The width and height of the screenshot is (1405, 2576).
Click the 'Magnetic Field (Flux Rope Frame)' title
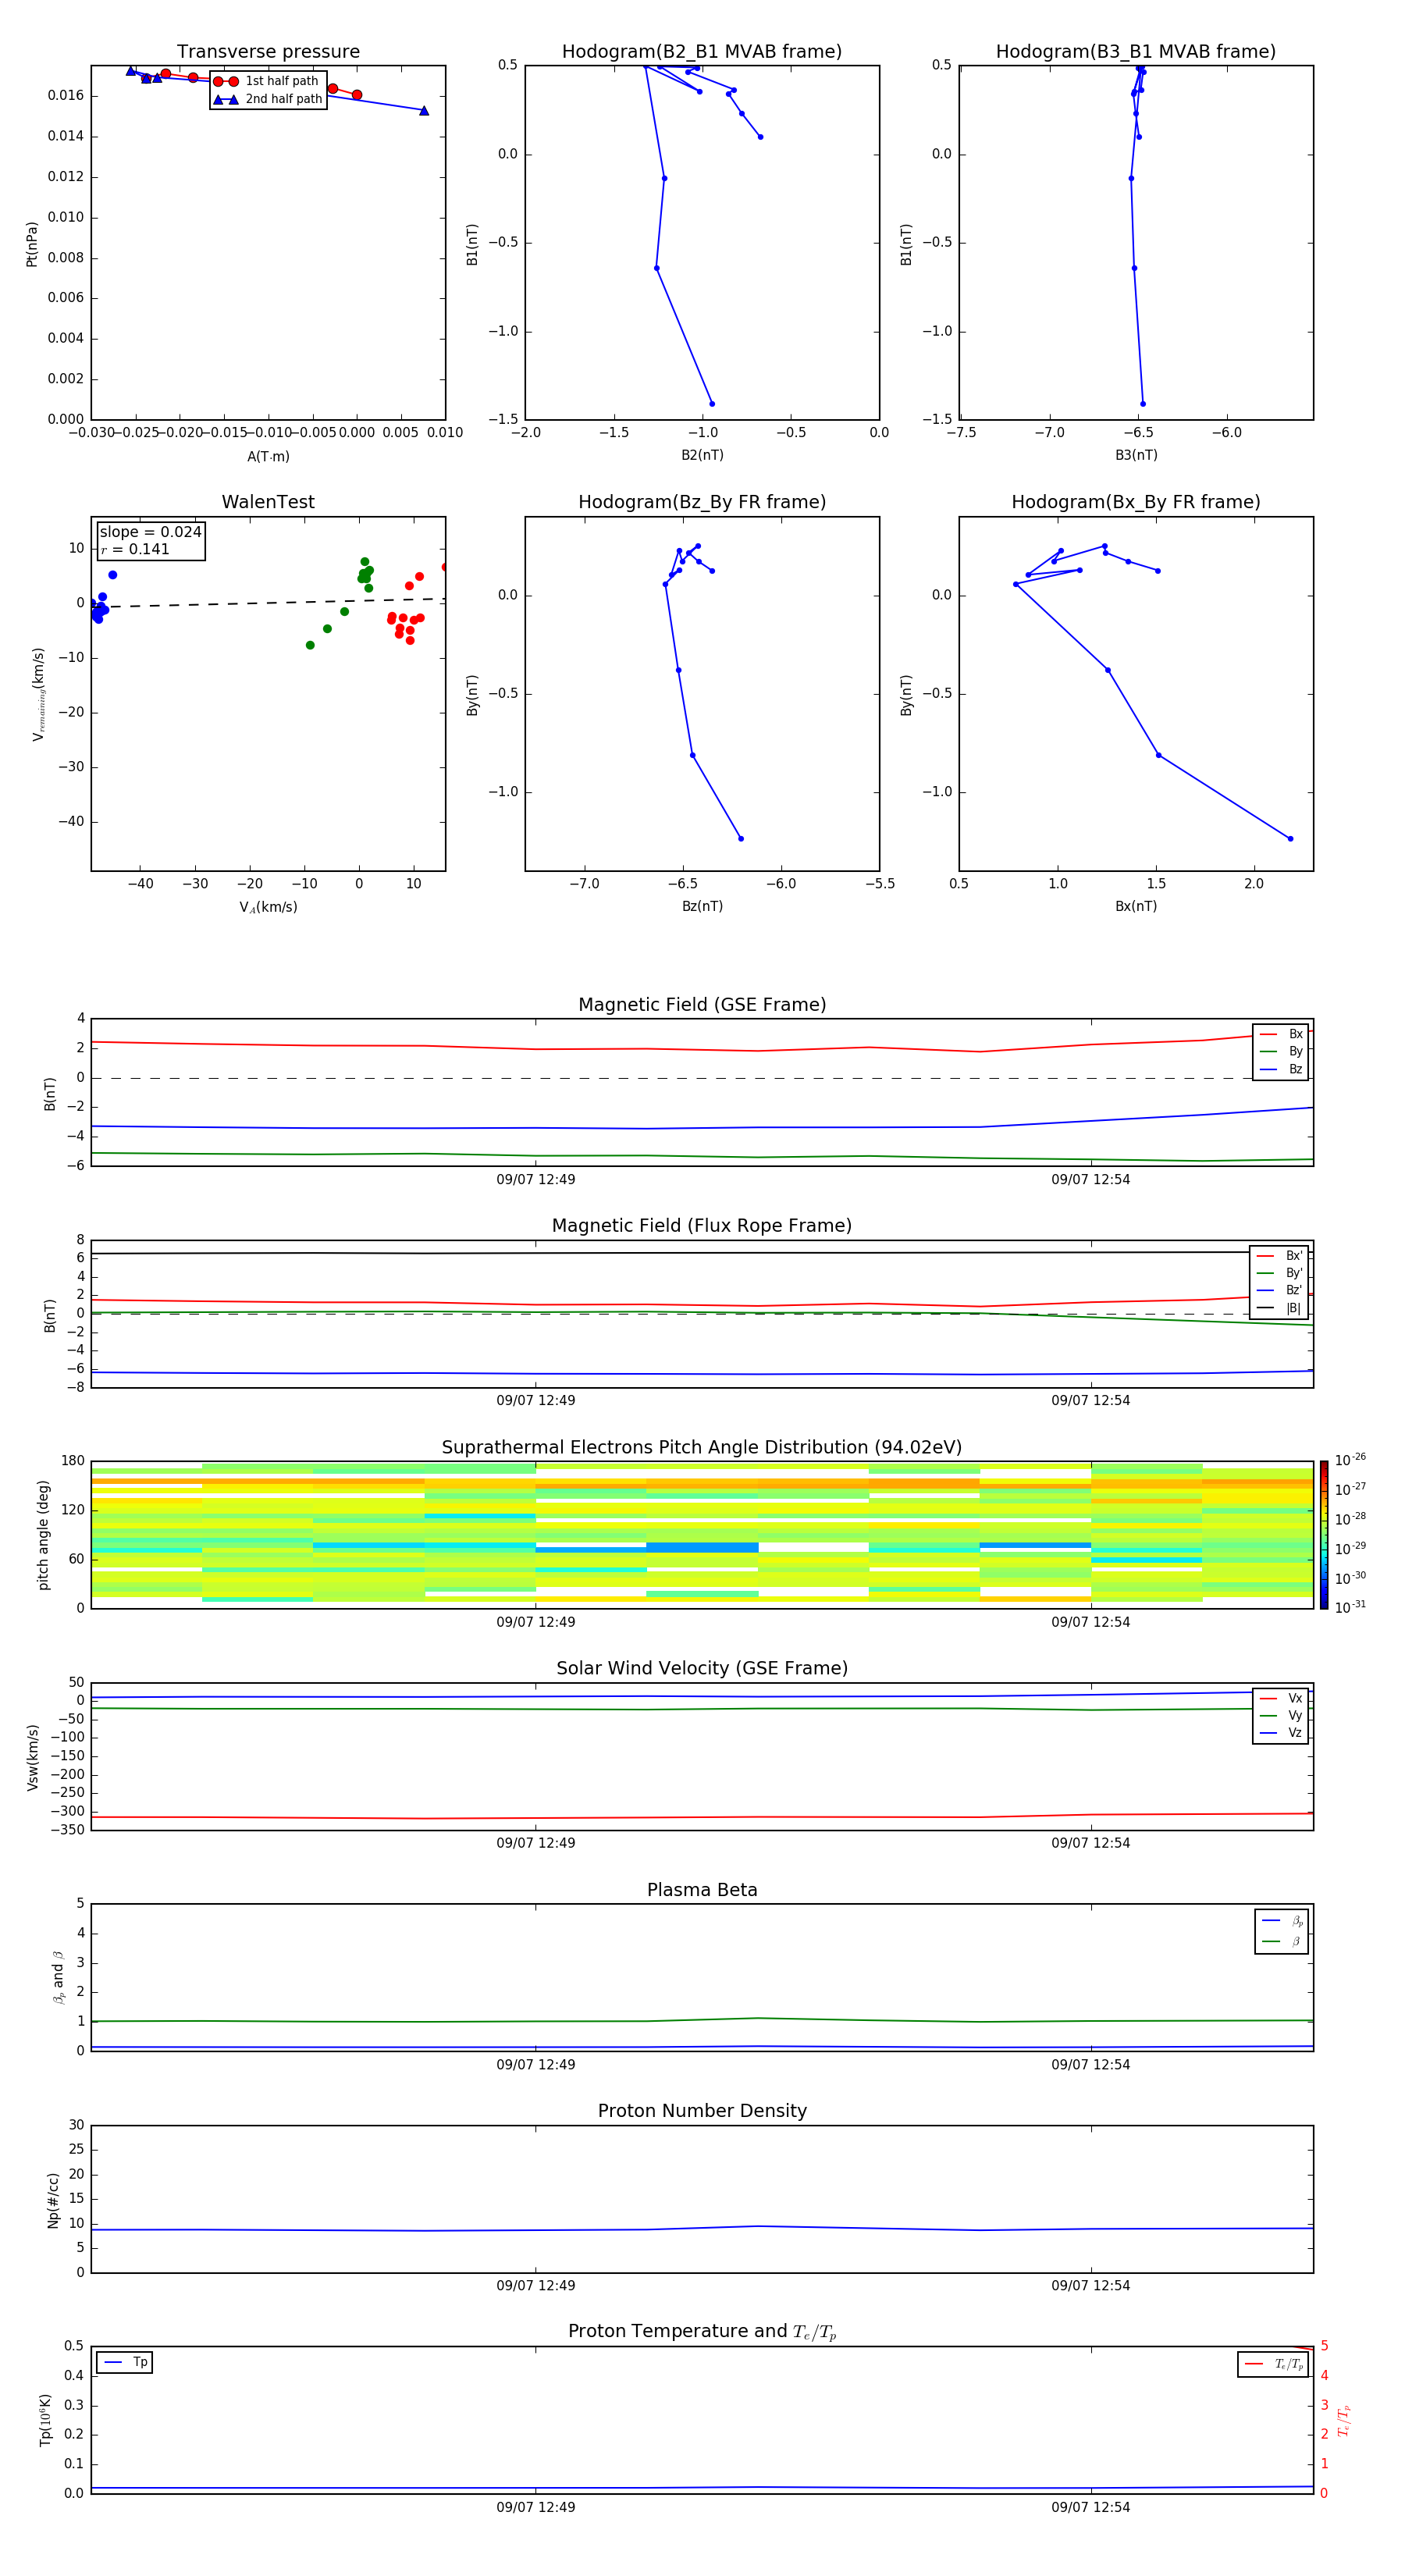702,1226
